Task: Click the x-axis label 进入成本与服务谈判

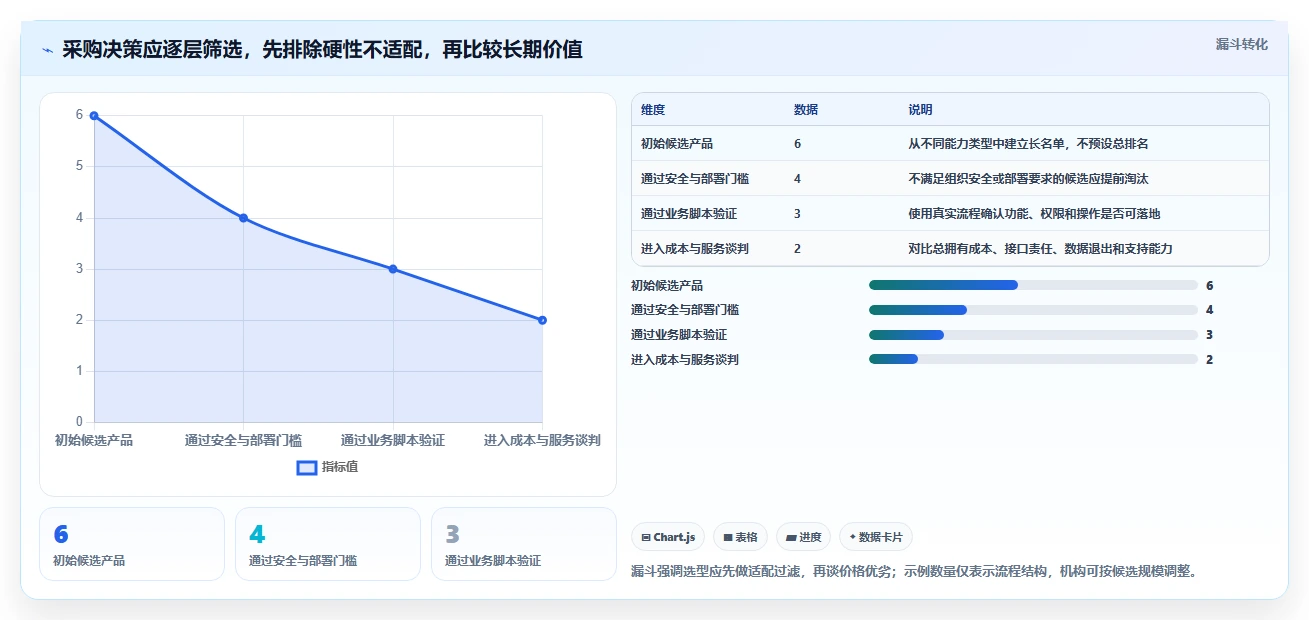Action: (542, 440)
